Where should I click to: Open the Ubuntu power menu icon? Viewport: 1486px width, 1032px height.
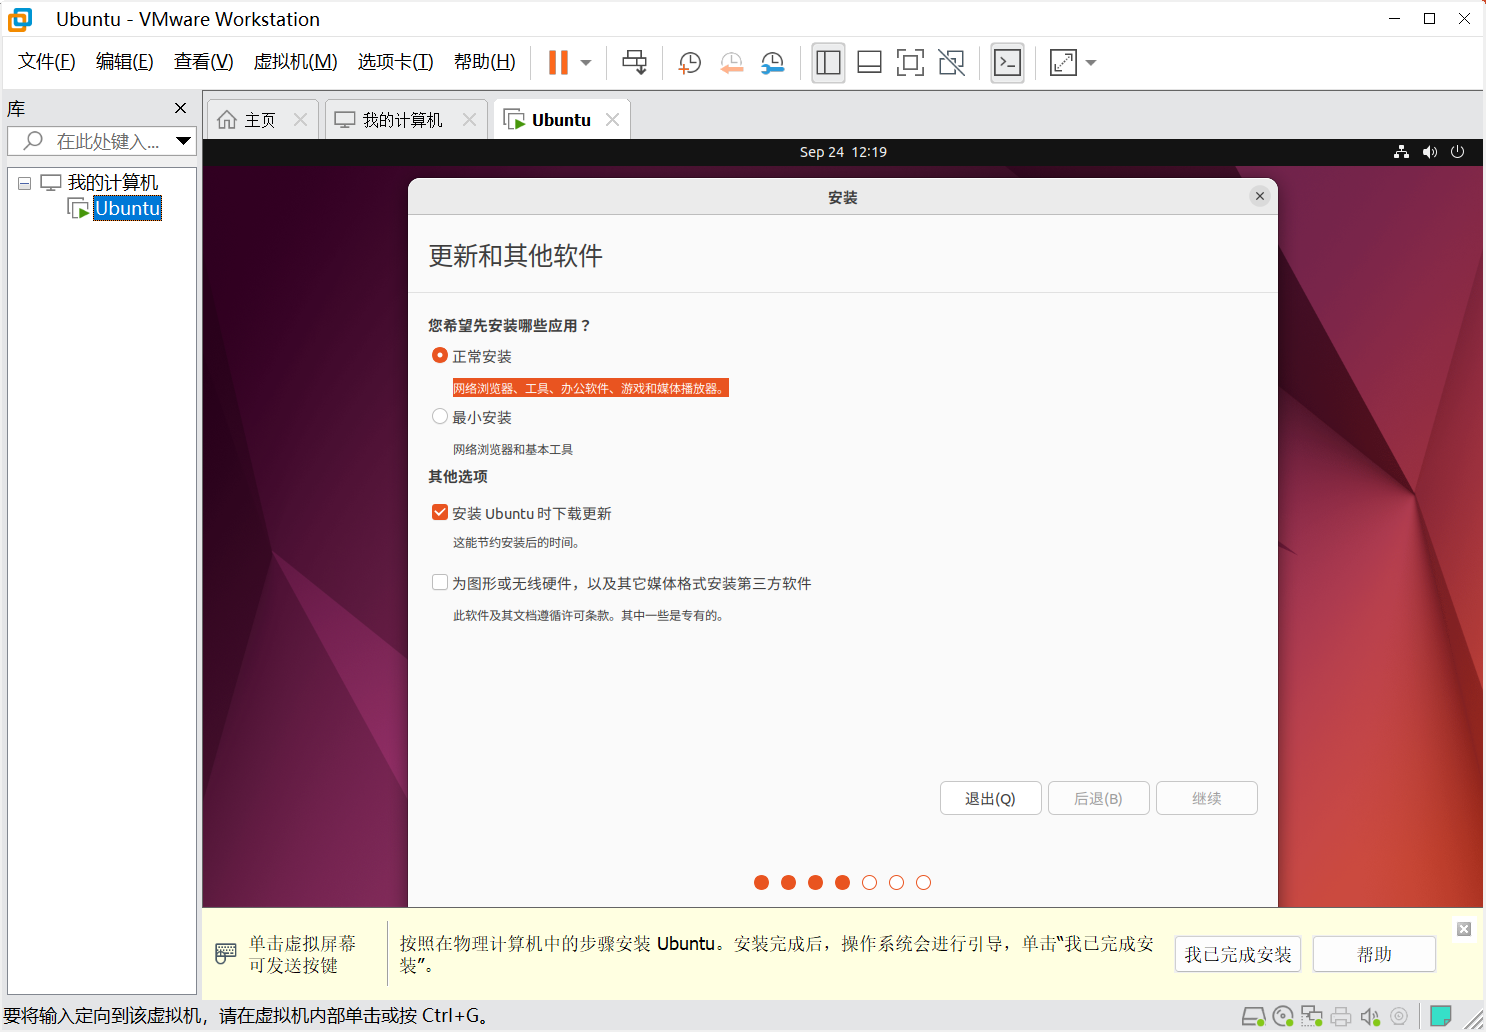pos(1457,152)
